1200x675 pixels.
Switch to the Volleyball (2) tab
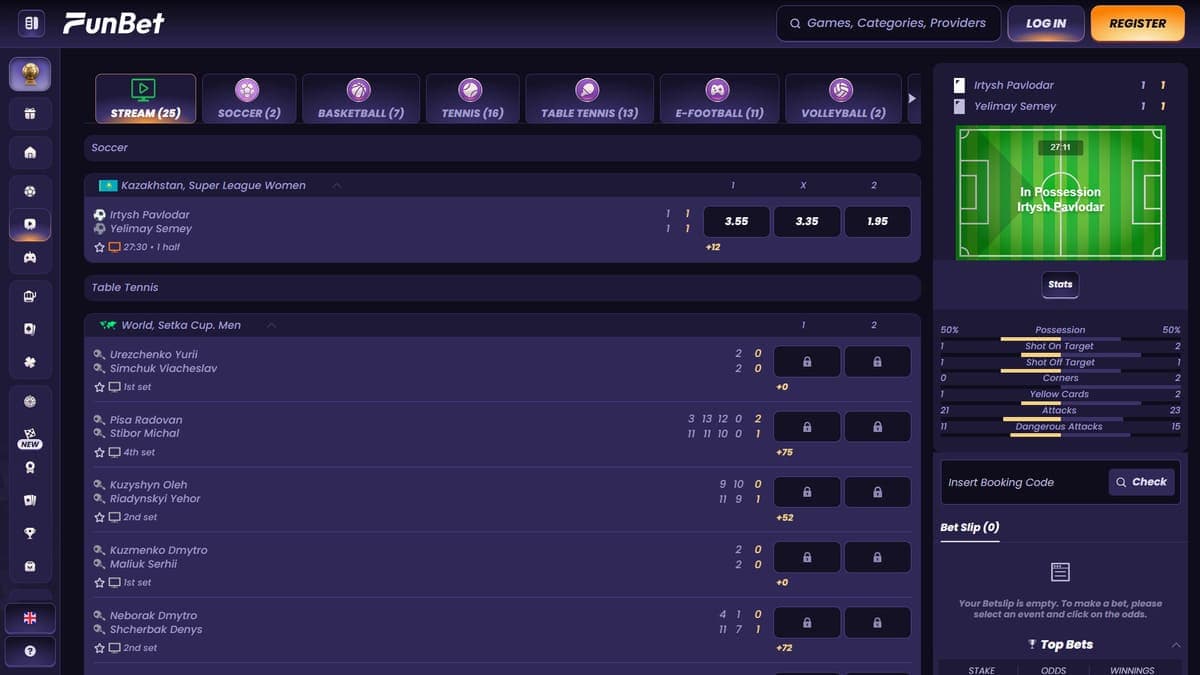843,98
